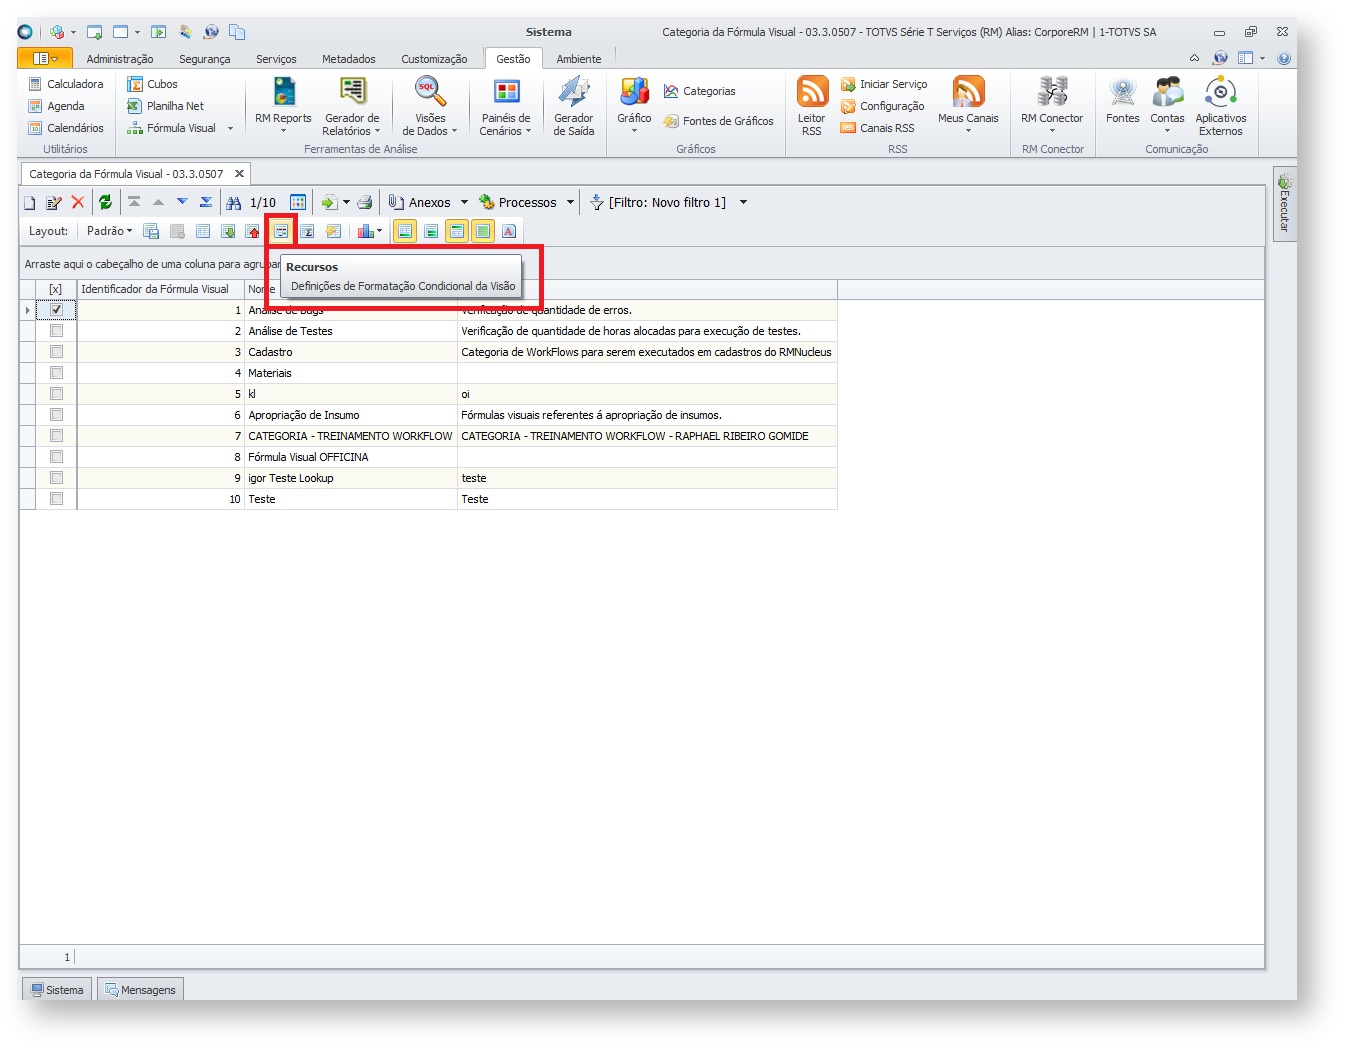Open the Calculadora utility
This screenshot has width=1345, height=1048.
pos(66,84)
